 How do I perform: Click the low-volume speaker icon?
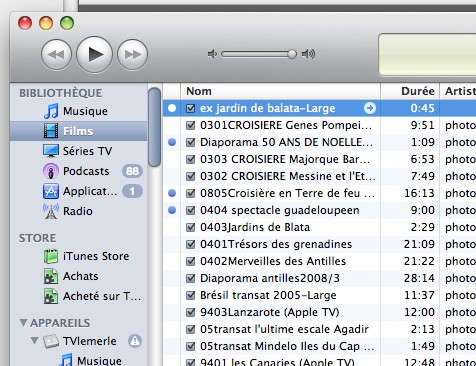pyautogui.click(x=212, y=54)
